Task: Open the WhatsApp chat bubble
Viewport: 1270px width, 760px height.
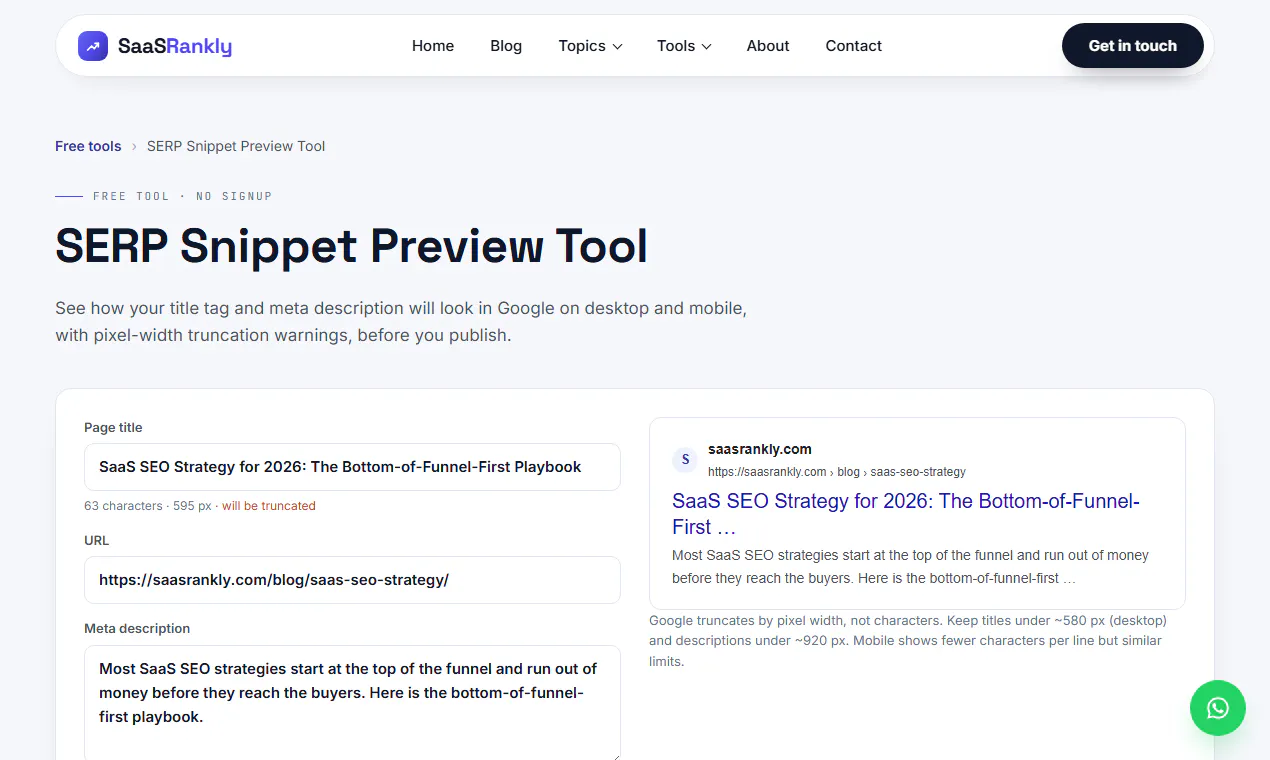Action: pos(1217,708)
